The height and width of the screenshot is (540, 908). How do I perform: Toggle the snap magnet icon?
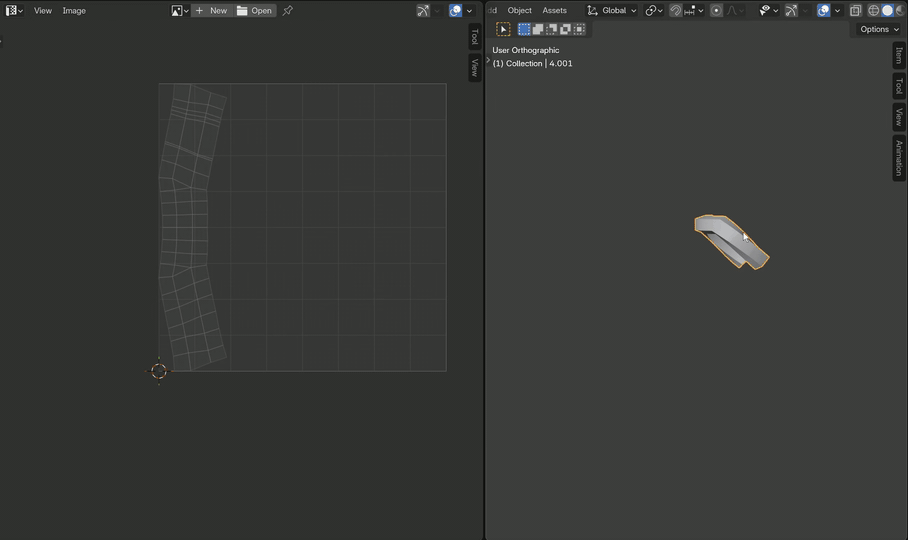click(675, 10)
